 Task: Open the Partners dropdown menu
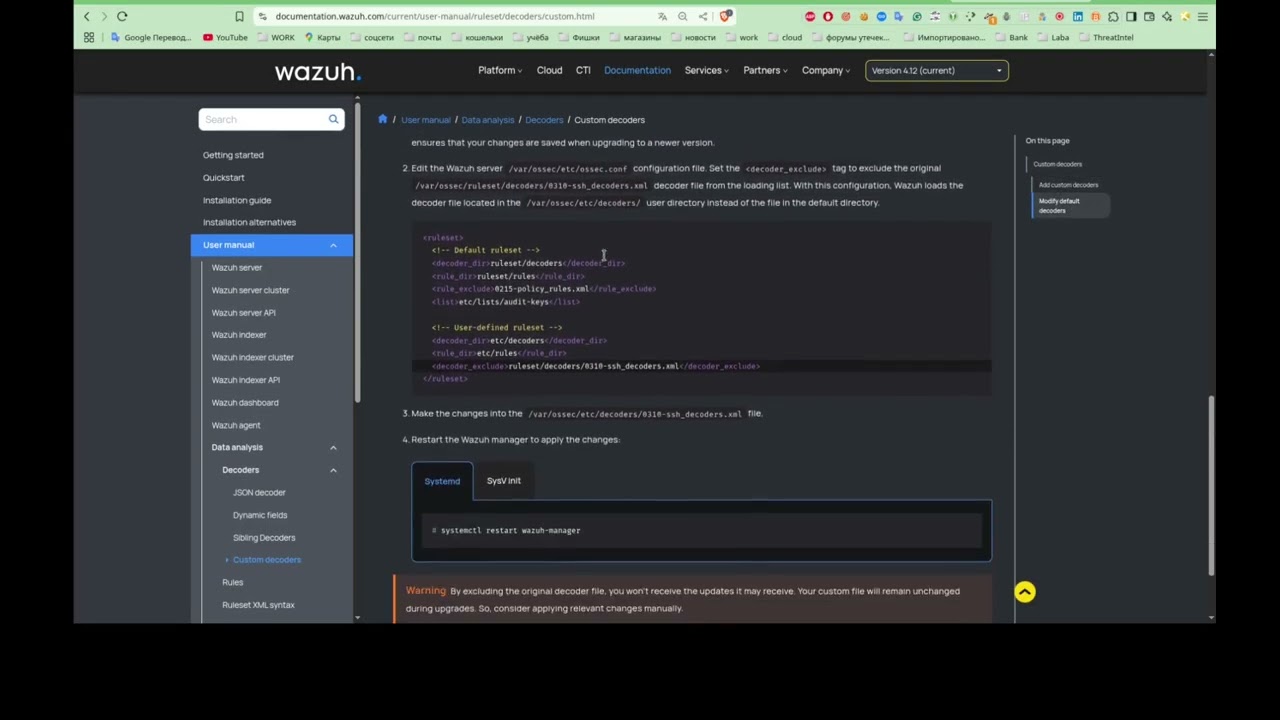pyautogui.click(x=765, y=70)
